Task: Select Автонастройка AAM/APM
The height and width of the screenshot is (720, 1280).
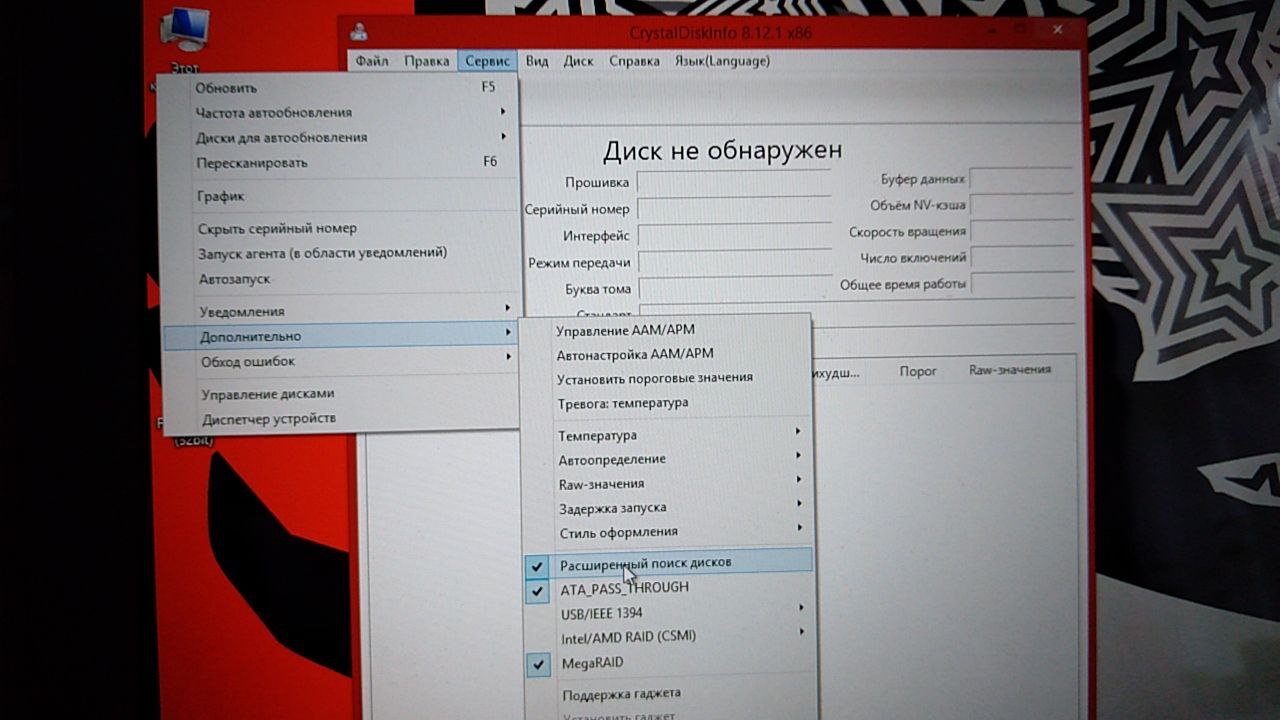Action: (667, 354)
